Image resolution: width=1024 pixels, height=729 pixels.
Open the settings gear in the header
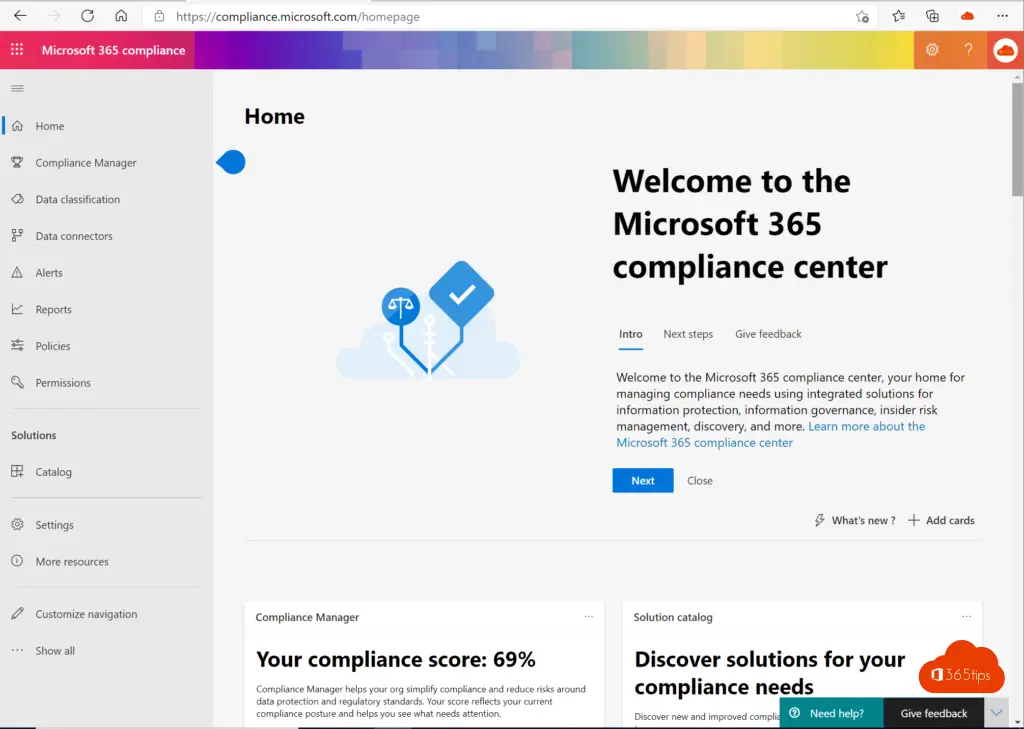pos(932,50)
